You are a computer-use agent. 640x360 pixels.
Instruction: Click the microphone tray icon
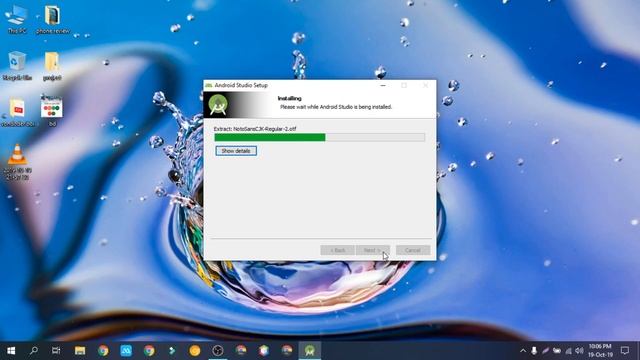[x=534, y=351]
